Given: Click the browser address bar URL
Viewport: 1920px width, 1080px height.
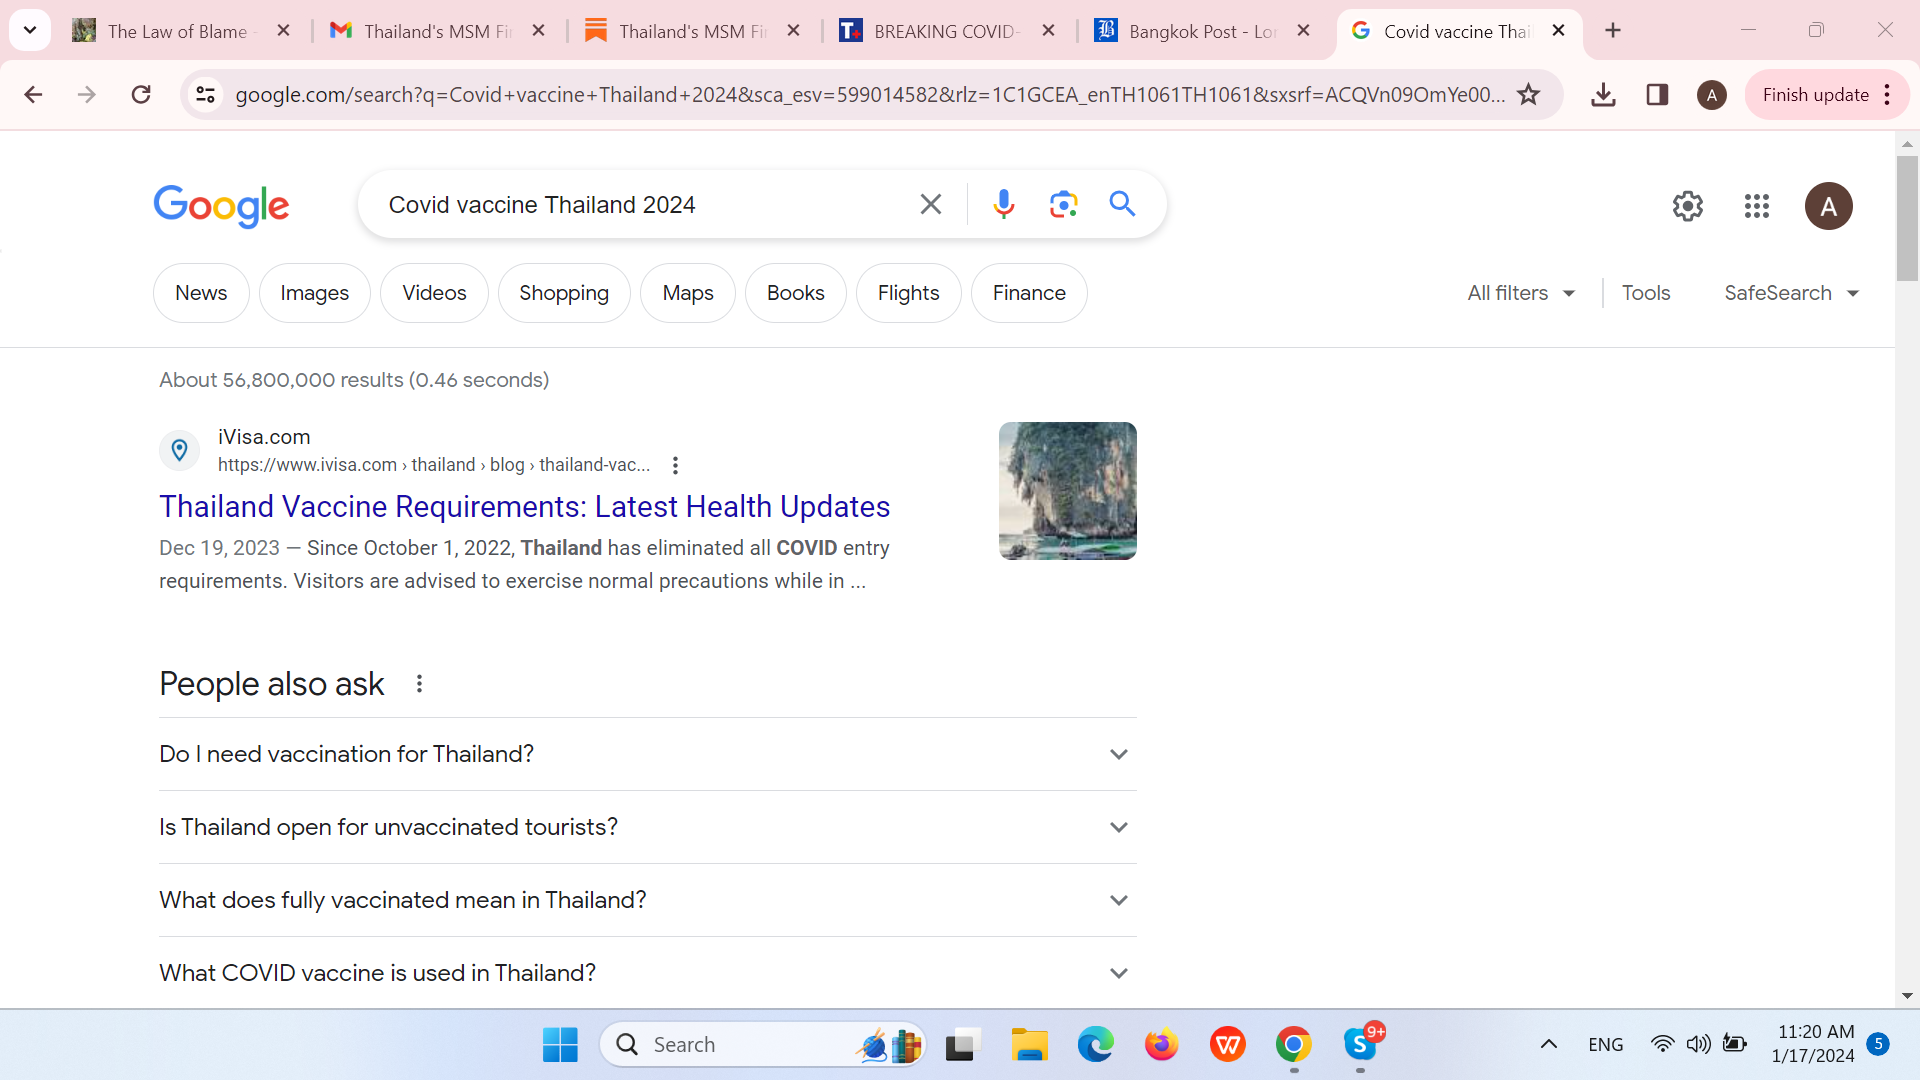Looking at the screenshot, I should pos(870,95).
